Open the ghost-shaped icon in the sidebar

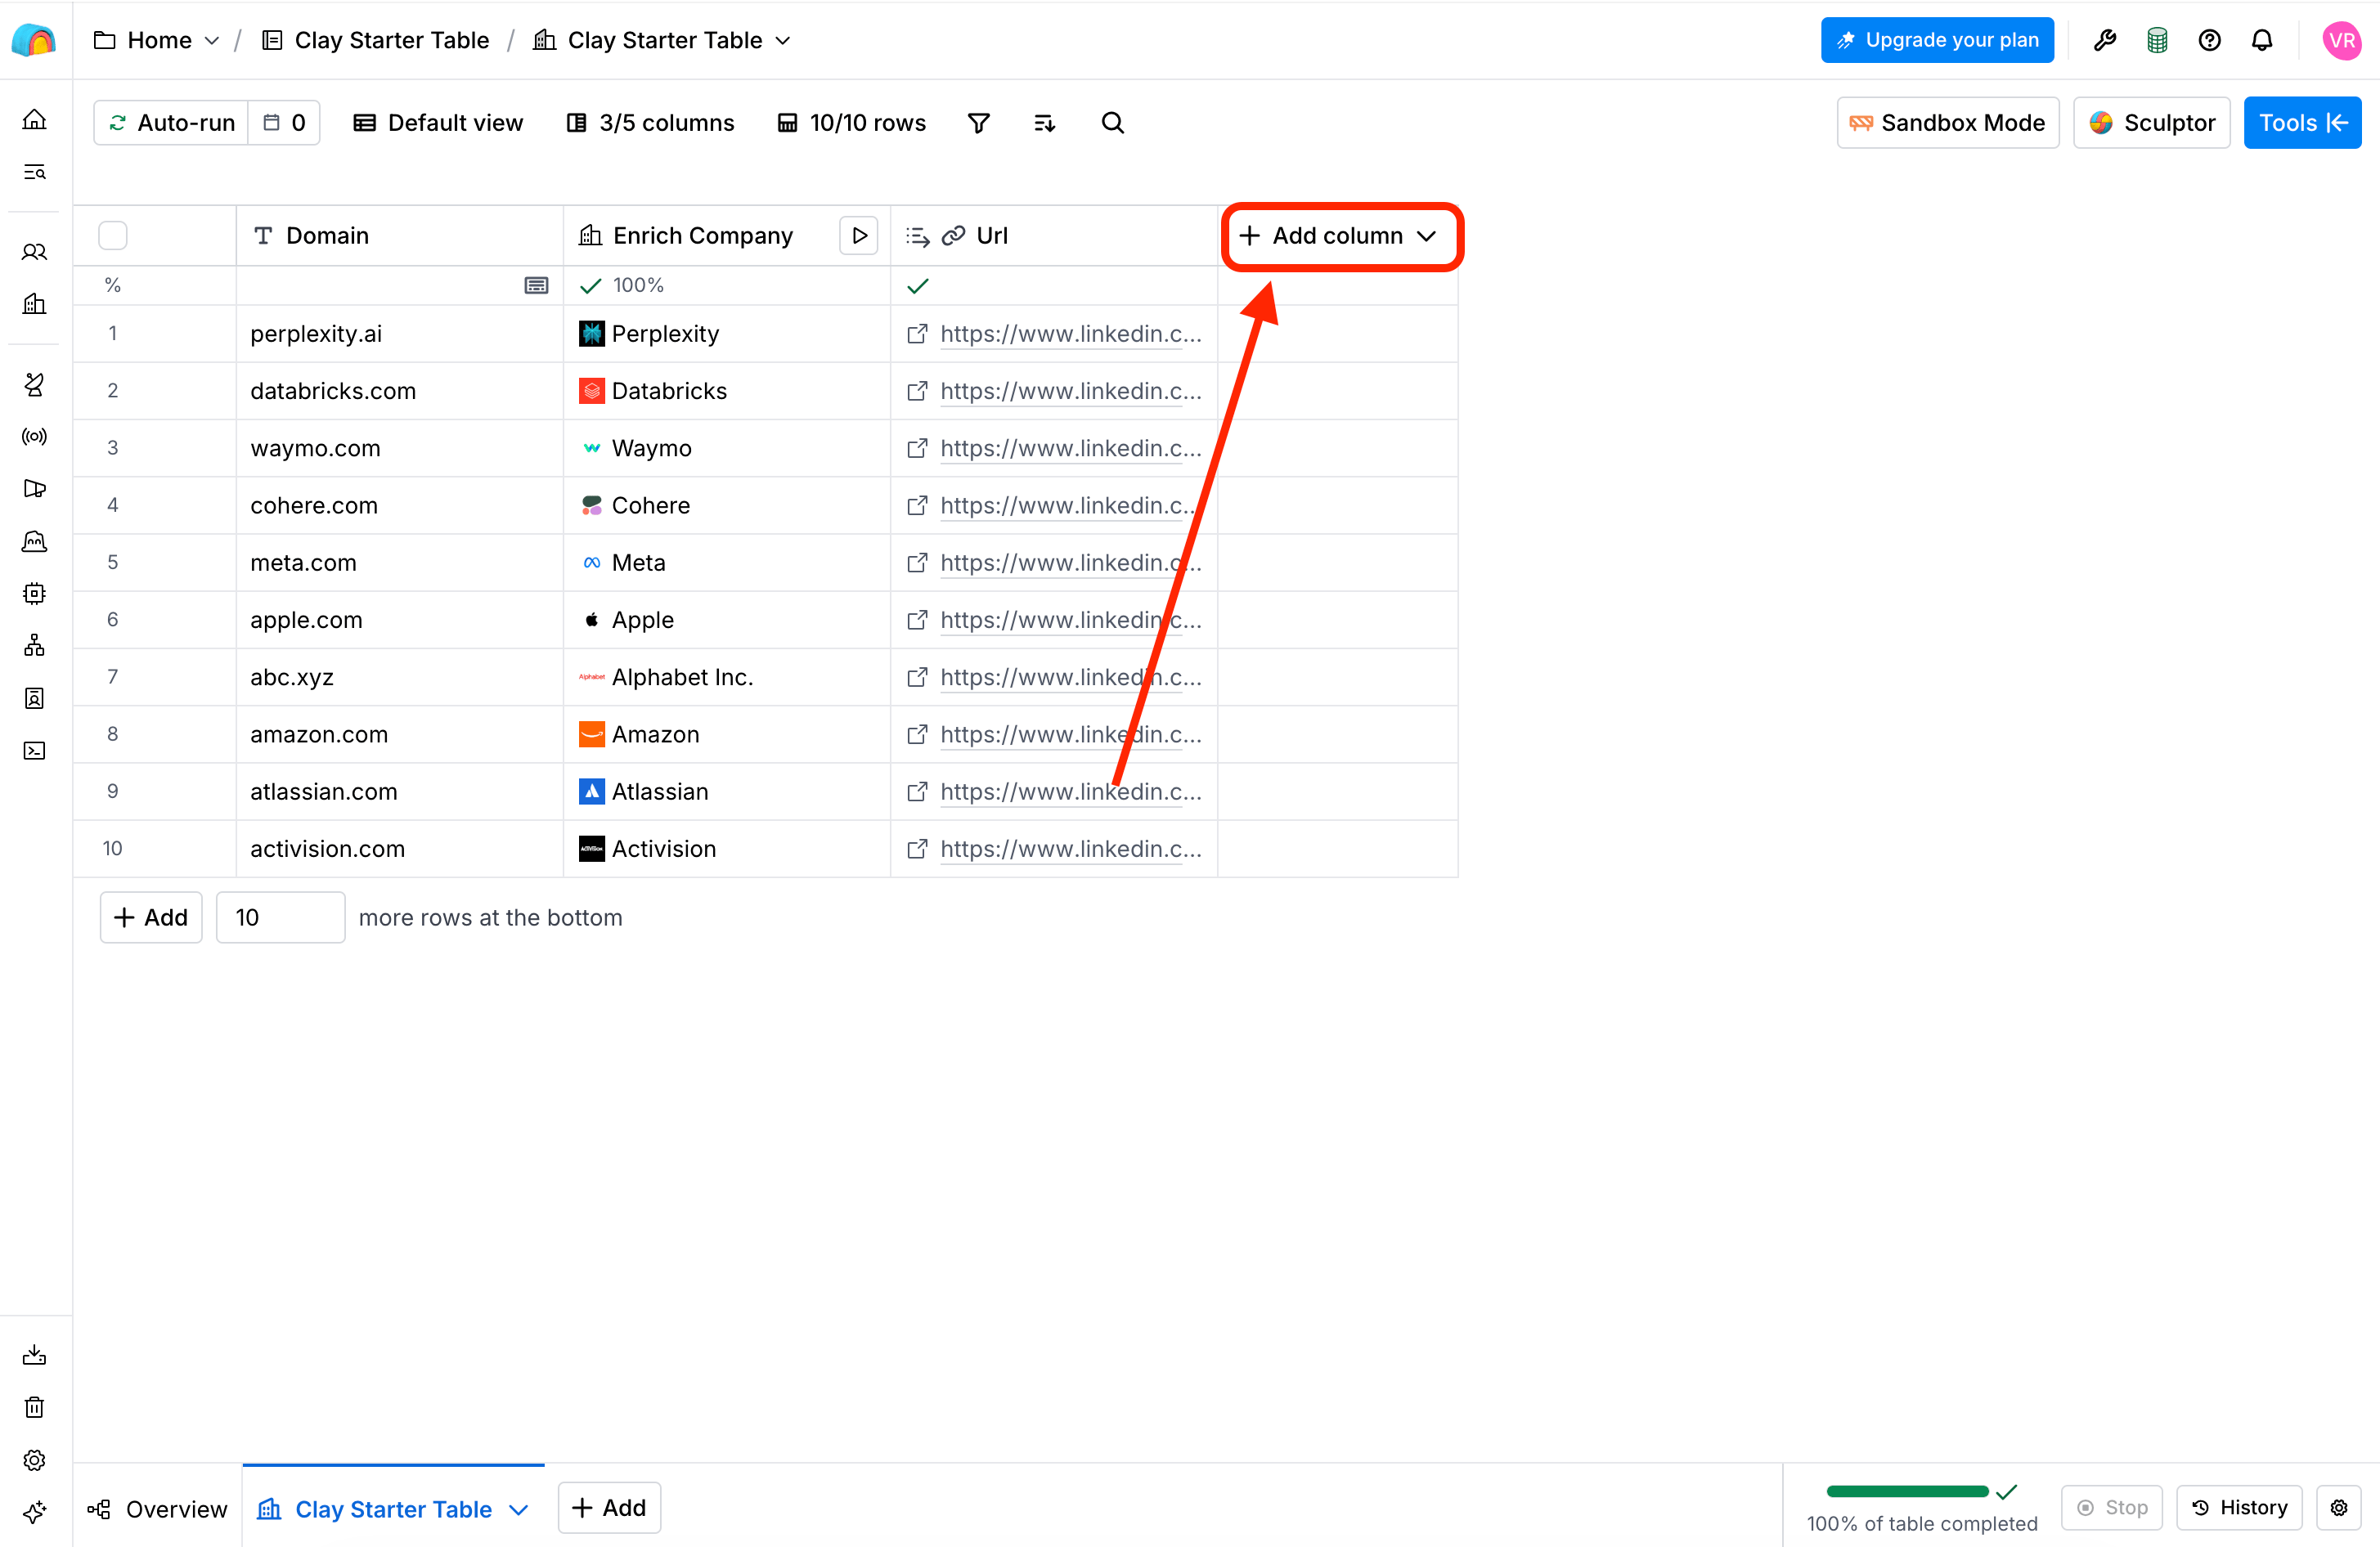coord(34,541)
